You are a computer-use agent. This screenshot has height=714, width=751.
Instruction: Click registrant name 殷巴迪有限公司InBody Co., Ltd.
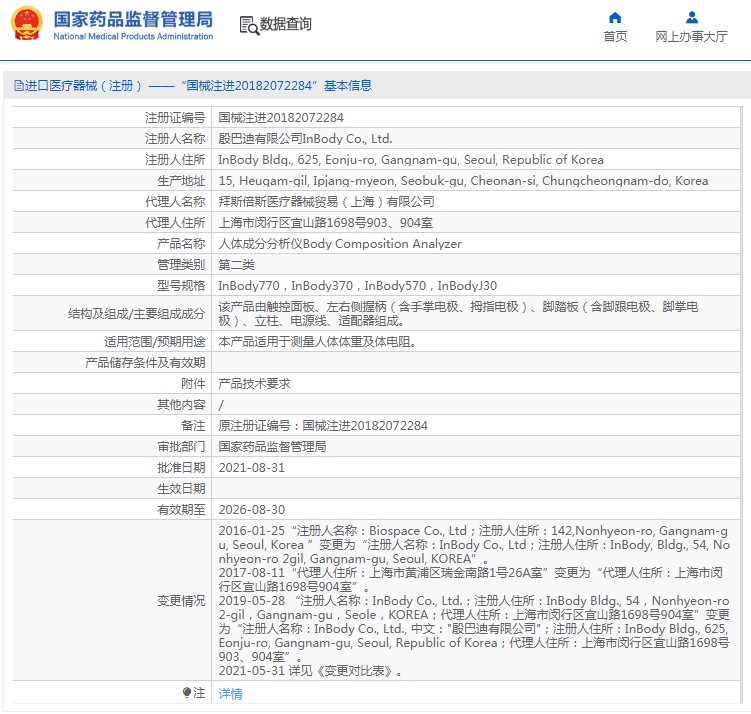(305, 139)
